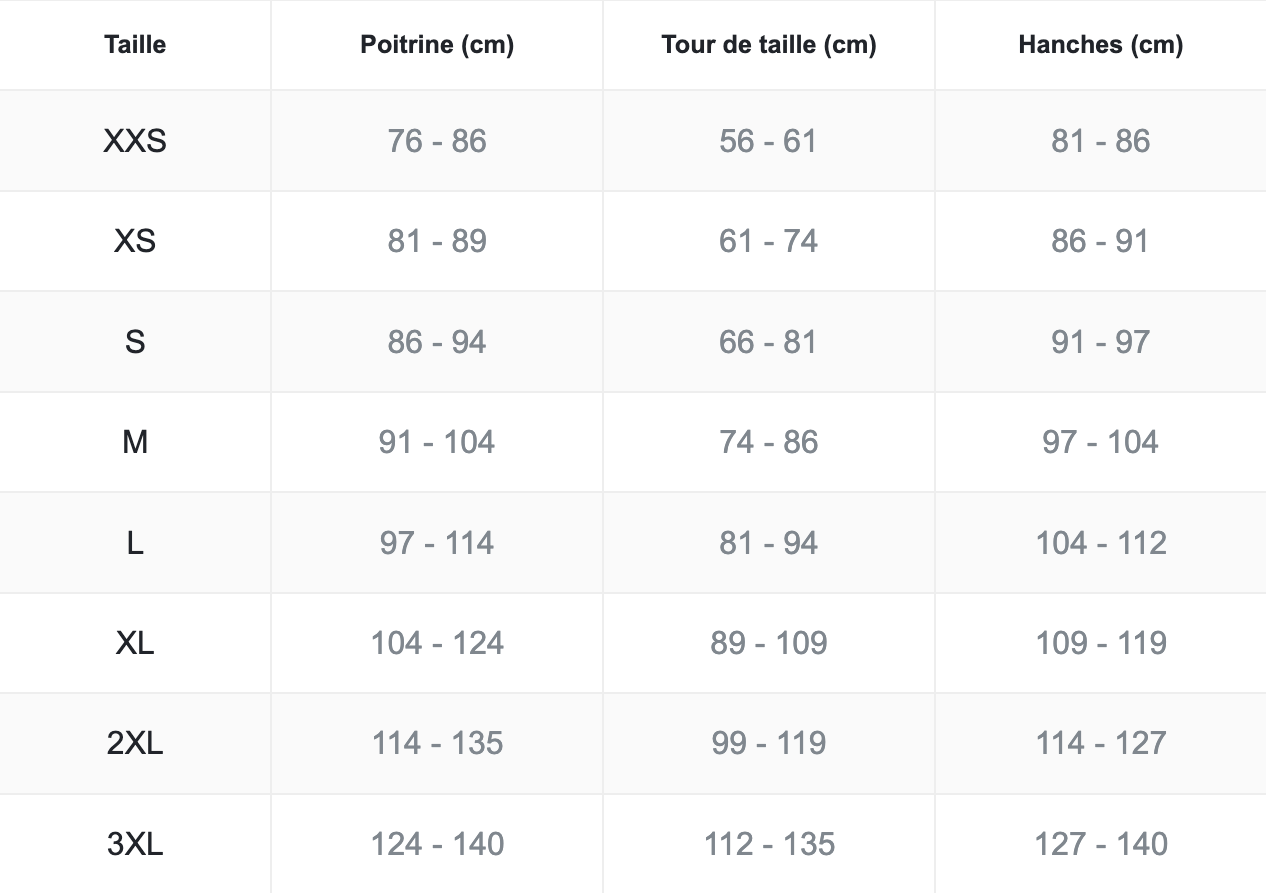The image size is (1266, 893).
Task: Select the 2XL hips value 114 - 127
Action: (x=1101, y=743)
